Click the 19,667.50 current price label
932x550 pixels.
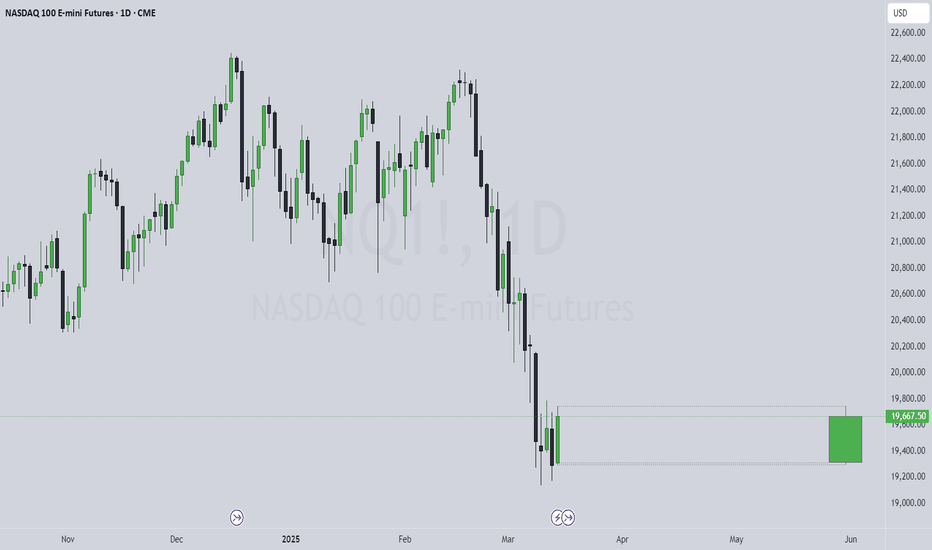[908, 416]
